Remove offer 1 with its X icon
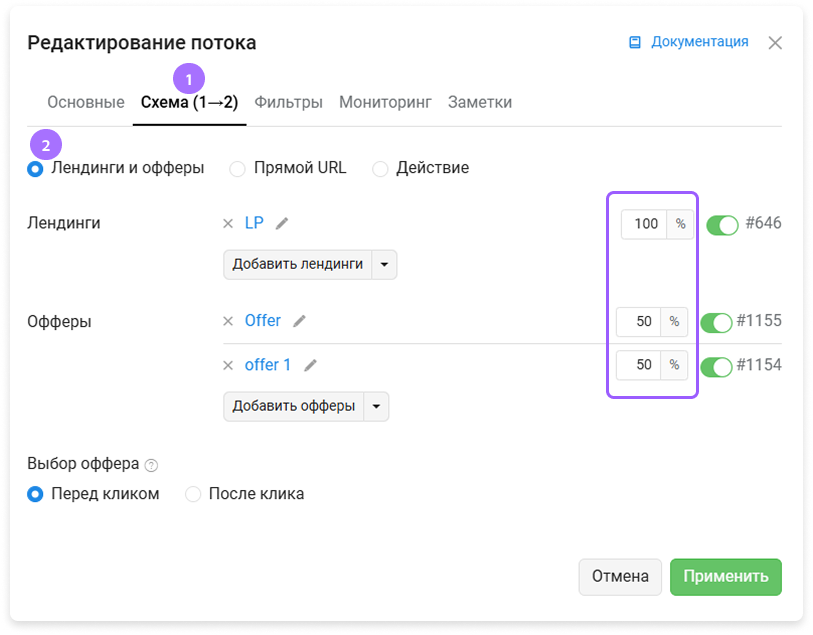The width and height of the screenshot is (813, 635). pos(228,365)
